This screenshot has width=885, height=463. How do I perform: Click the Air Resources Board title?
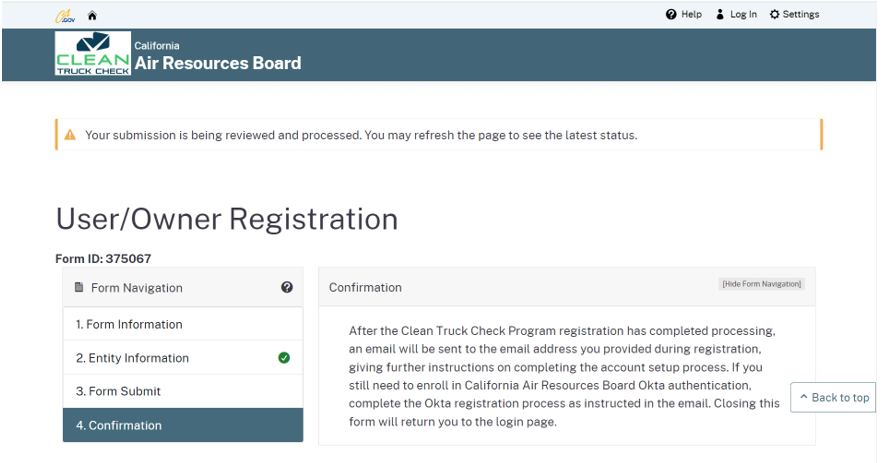218,63
